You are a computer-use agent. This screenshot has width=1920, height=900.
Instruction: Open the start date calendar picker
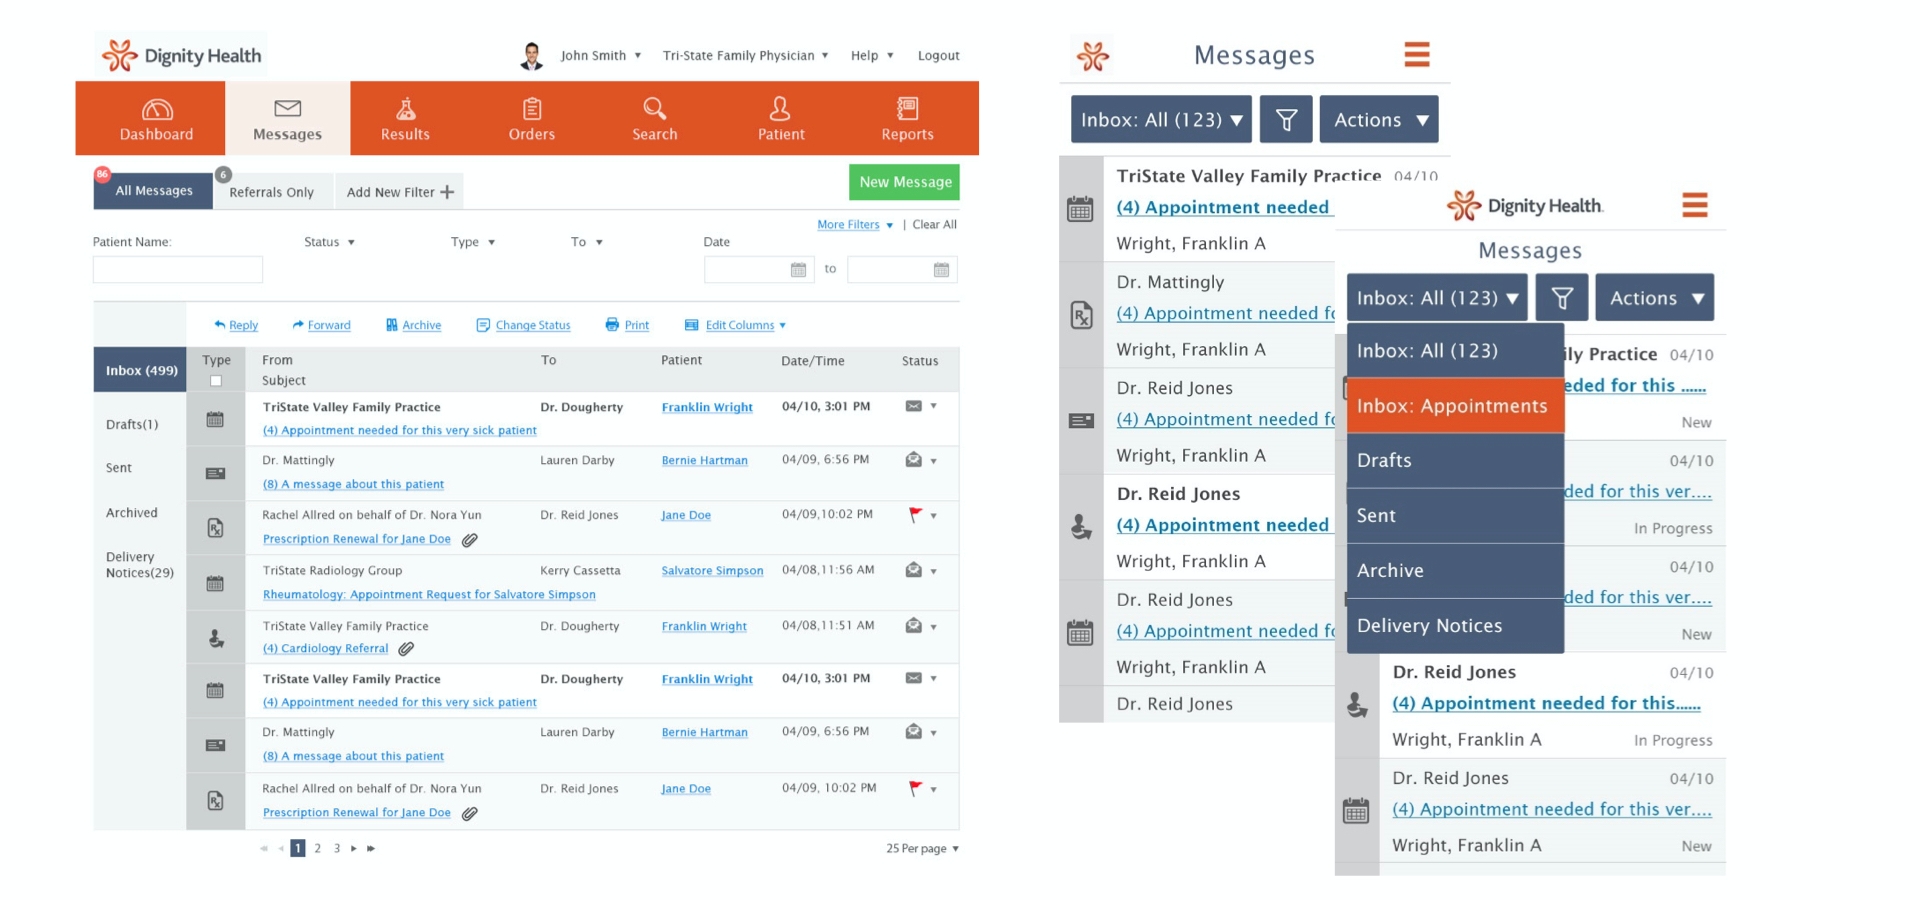798,270
